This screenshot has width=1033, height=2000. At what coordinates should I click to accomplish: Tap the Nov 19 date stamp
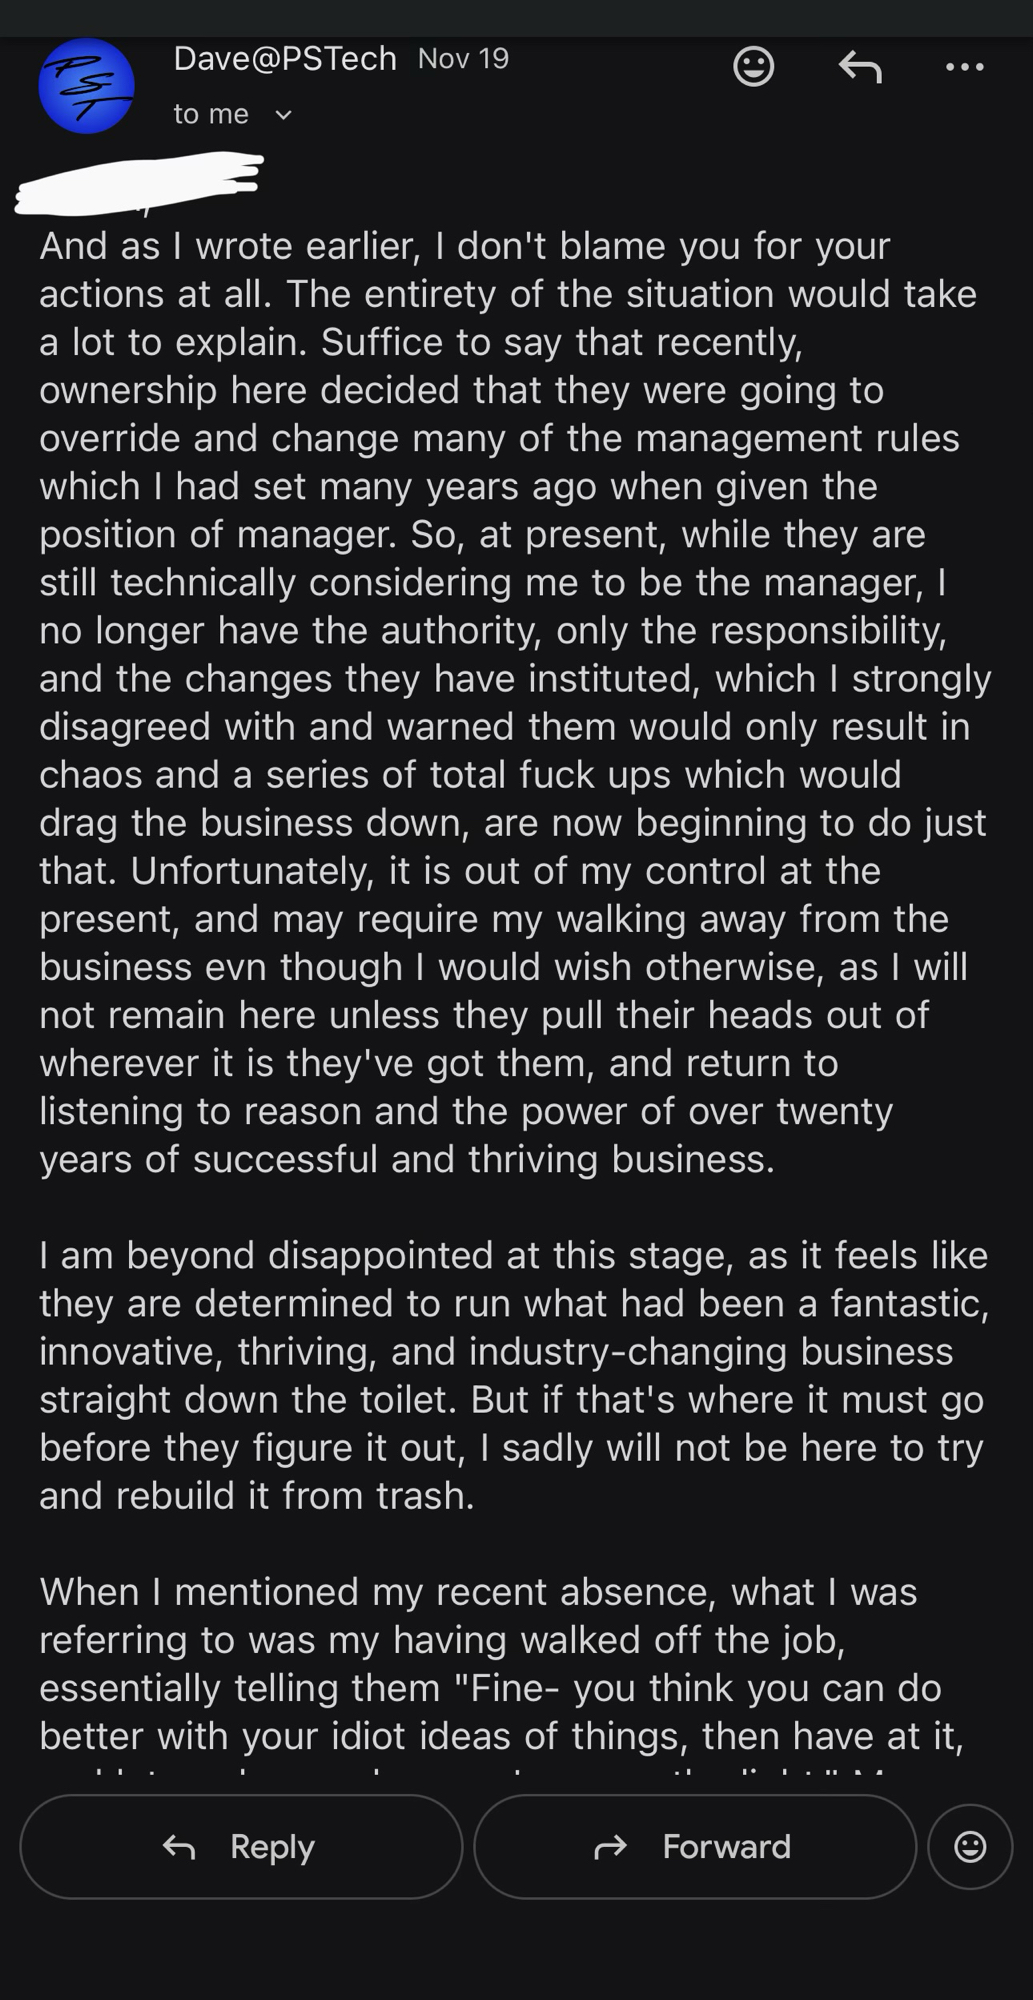click(463, 59)
